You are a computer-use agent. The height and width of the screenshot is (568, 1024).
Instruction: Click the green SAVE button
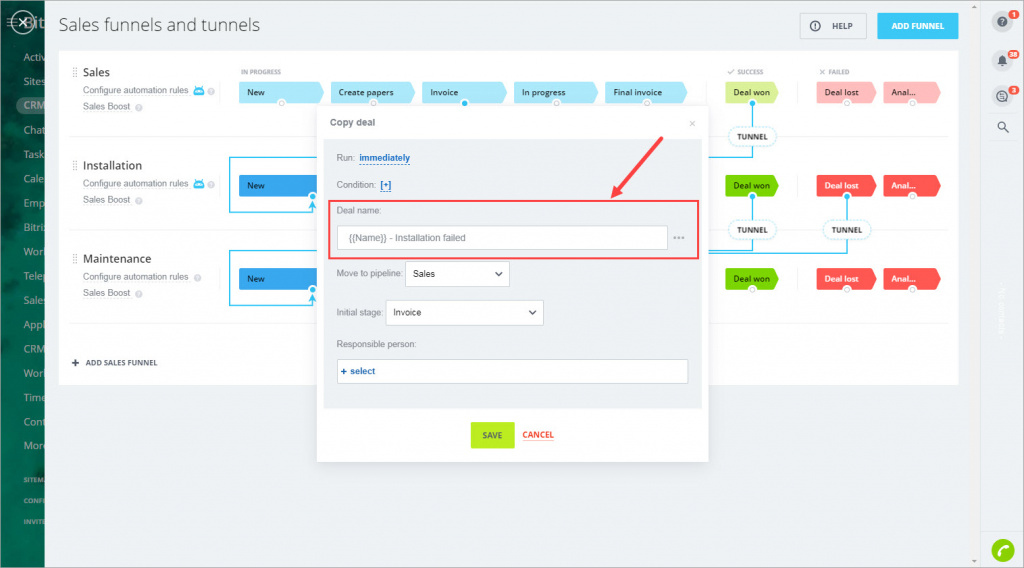[x=492, y=435]
